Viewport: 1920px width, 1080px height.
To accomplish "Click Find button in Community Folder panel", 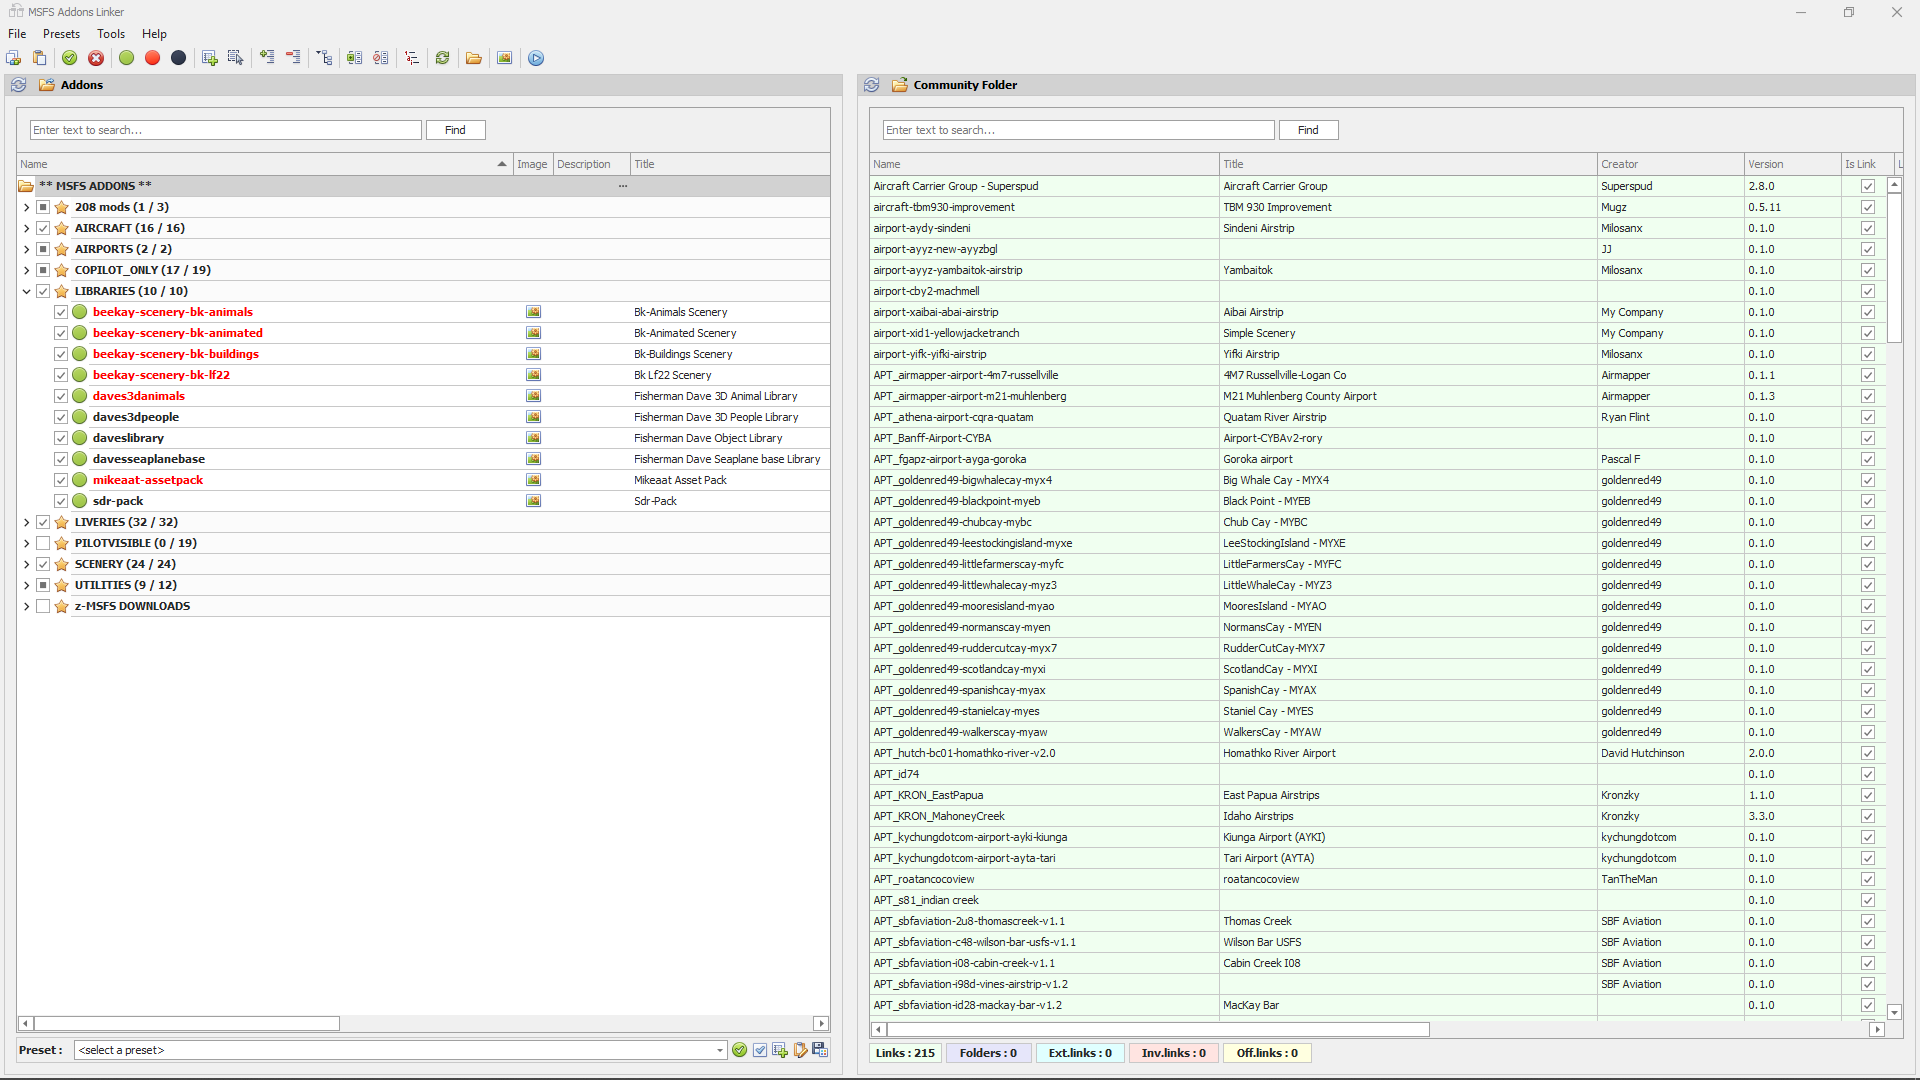I will point(1308,130).
